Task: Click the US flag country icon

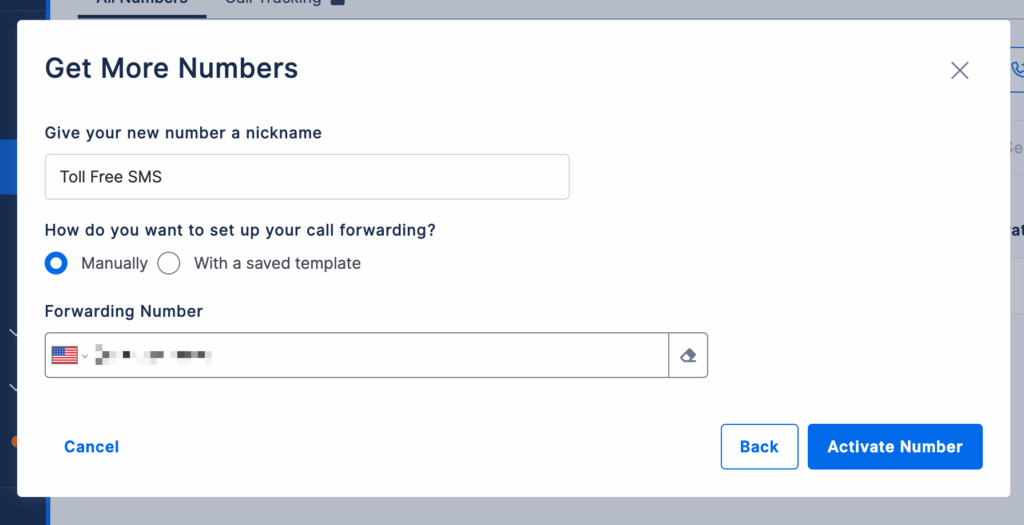Action: (64, 355)
